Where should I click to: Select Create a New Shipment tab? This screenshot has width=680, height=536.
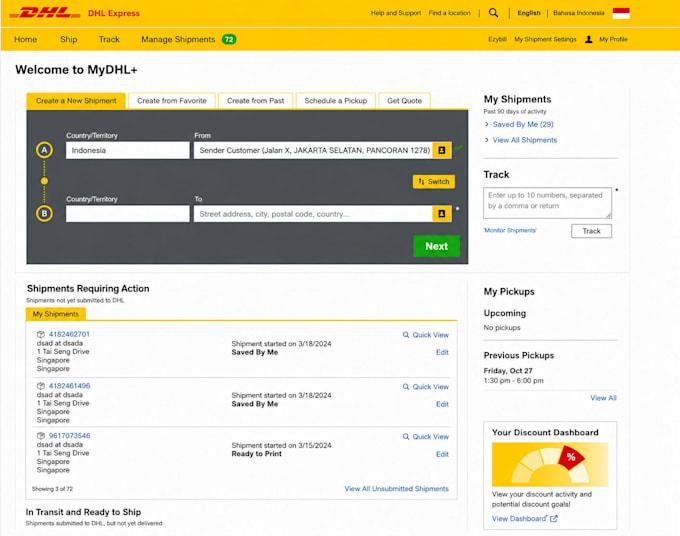click(x=76, y=101)
